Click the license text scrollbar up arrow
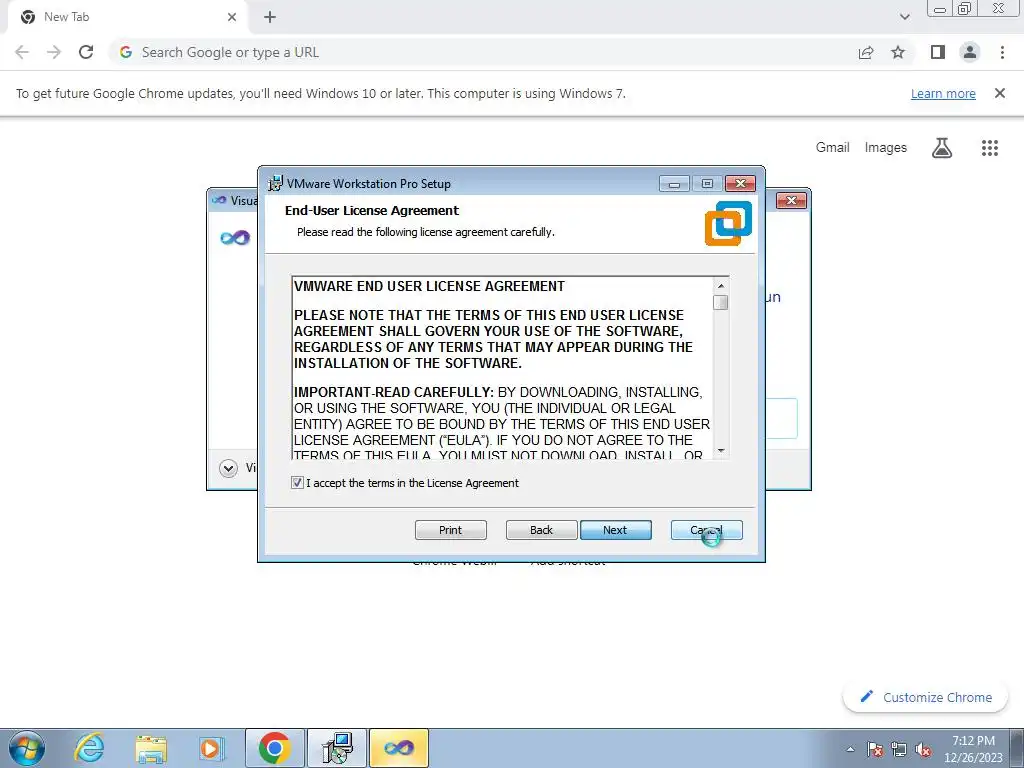Image resolution: width=1024 pixels, height=768 pixels. (721, 285)
